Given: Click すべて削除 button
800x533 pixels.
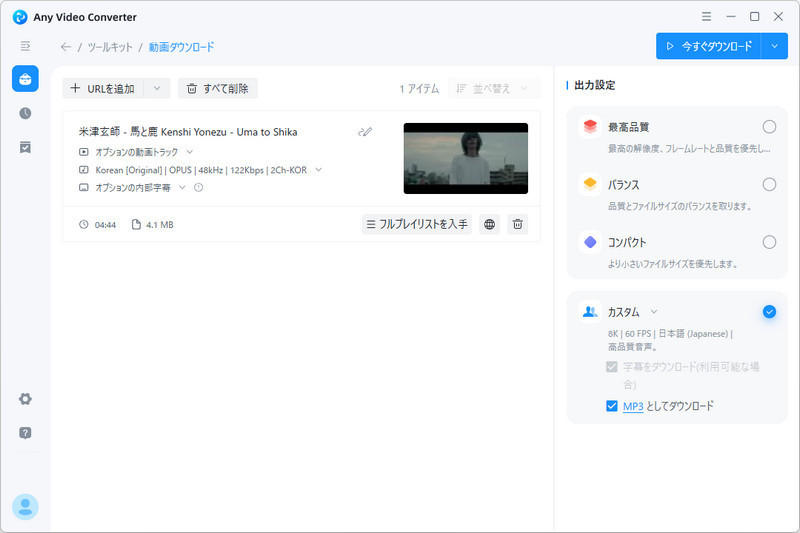Looking at the screenshot, I should click(x=218, y=88).
